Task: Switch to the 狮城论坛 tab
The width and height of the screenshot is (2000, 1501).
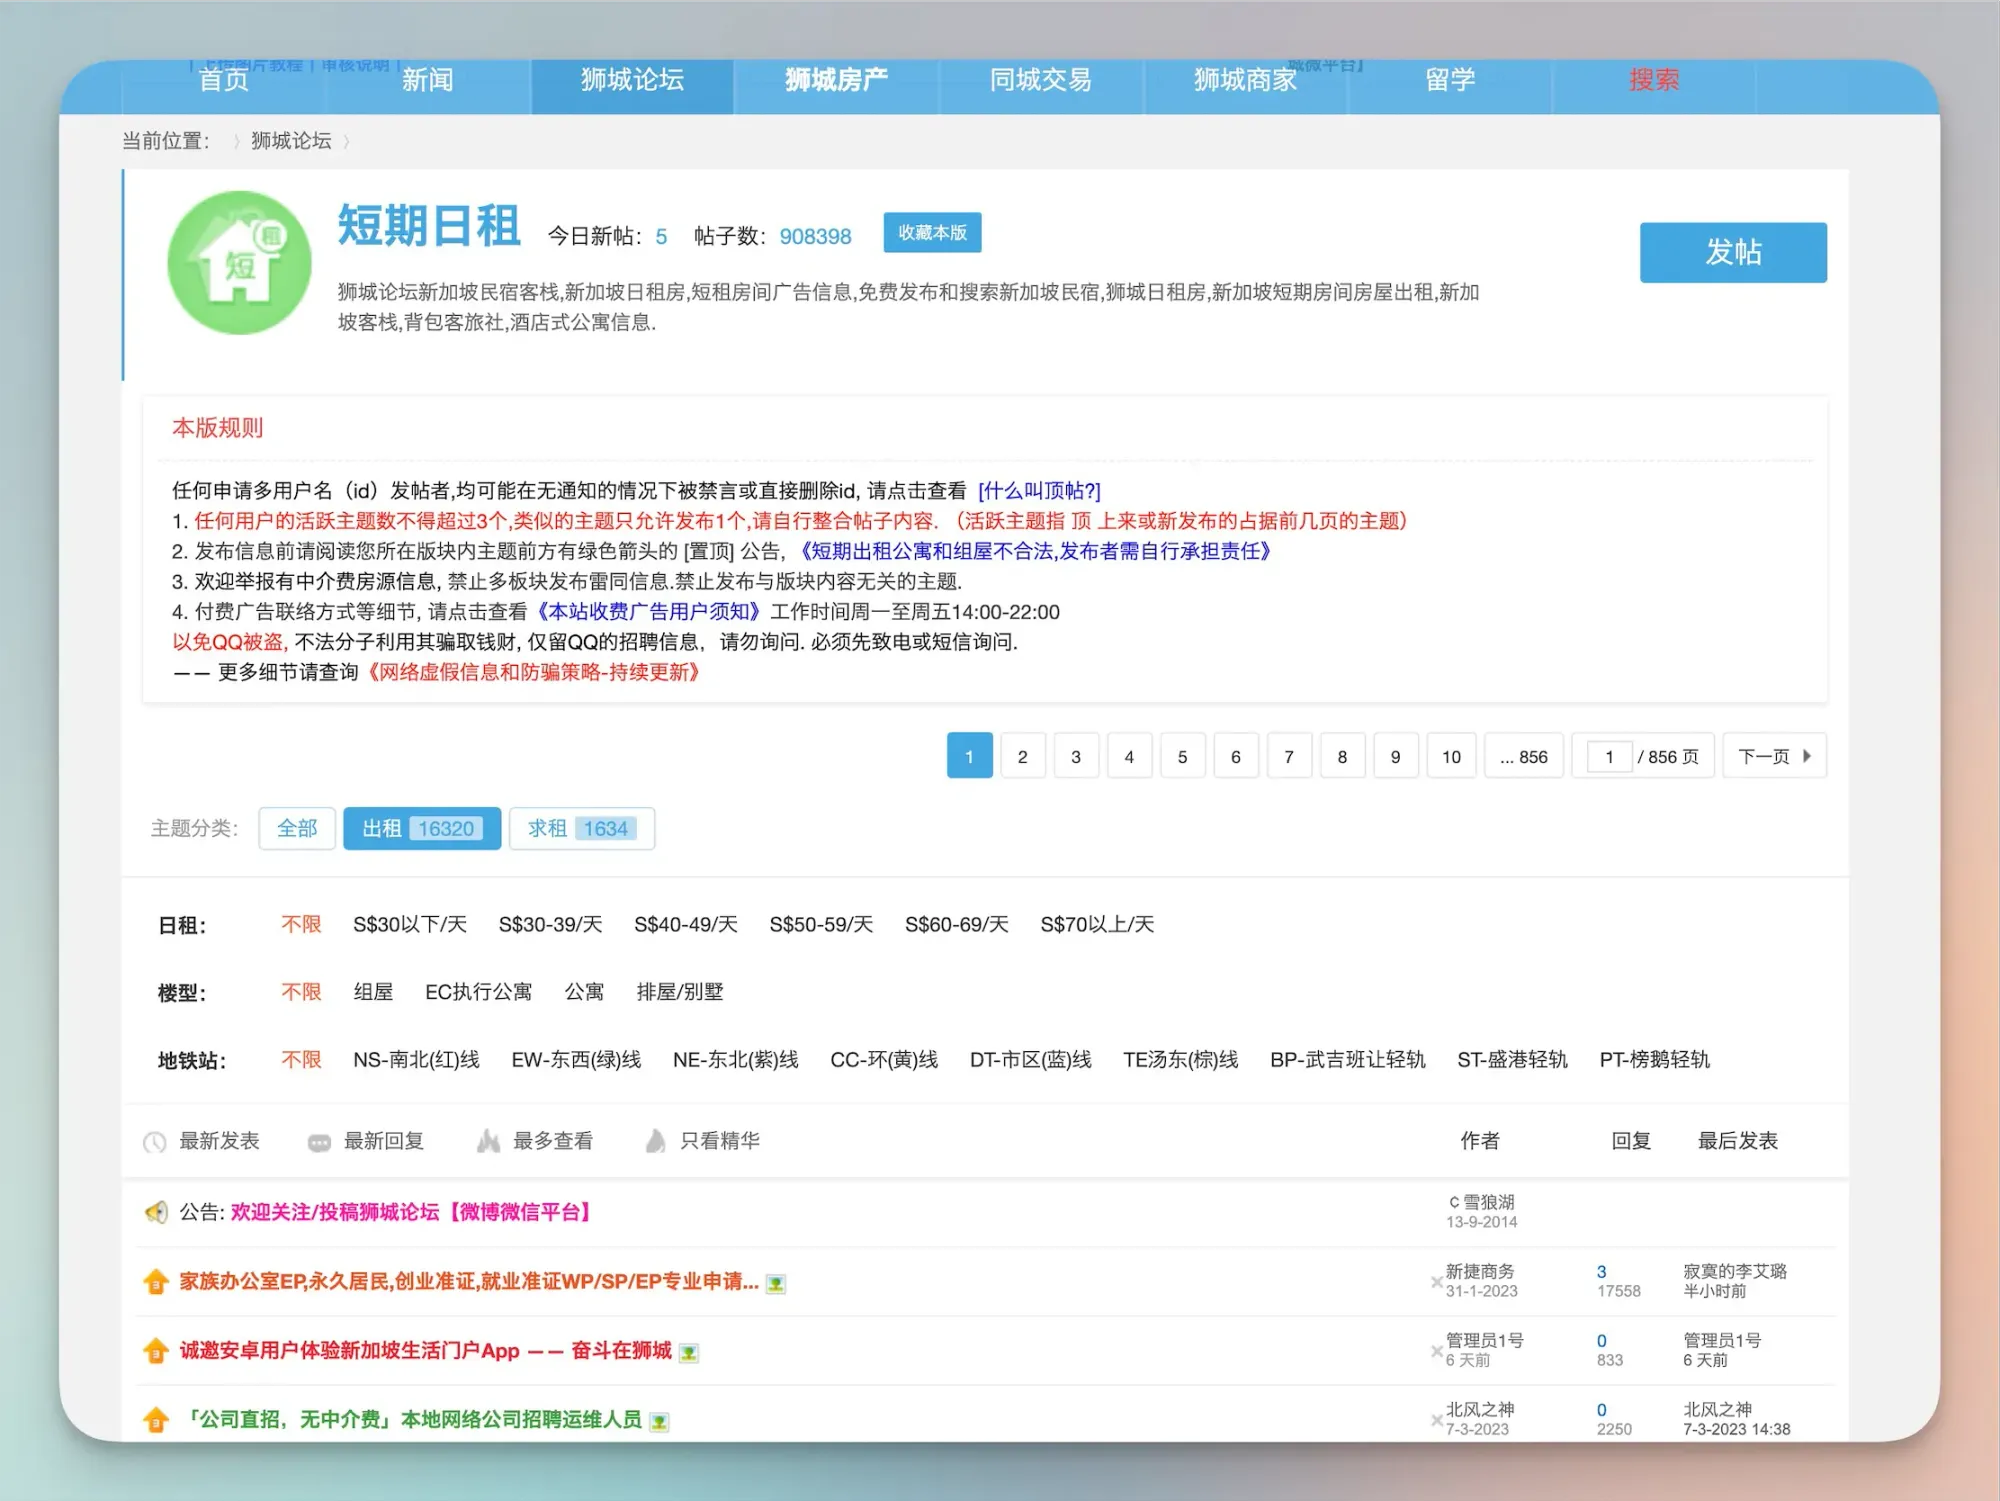Action: (x=632, y=80)
